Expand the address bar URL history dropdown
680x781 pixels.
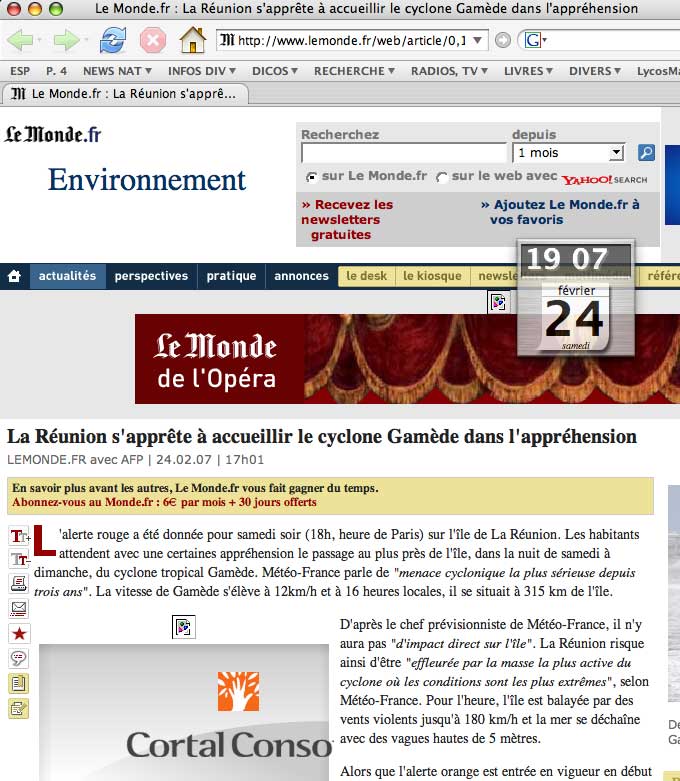click(477, 40)
